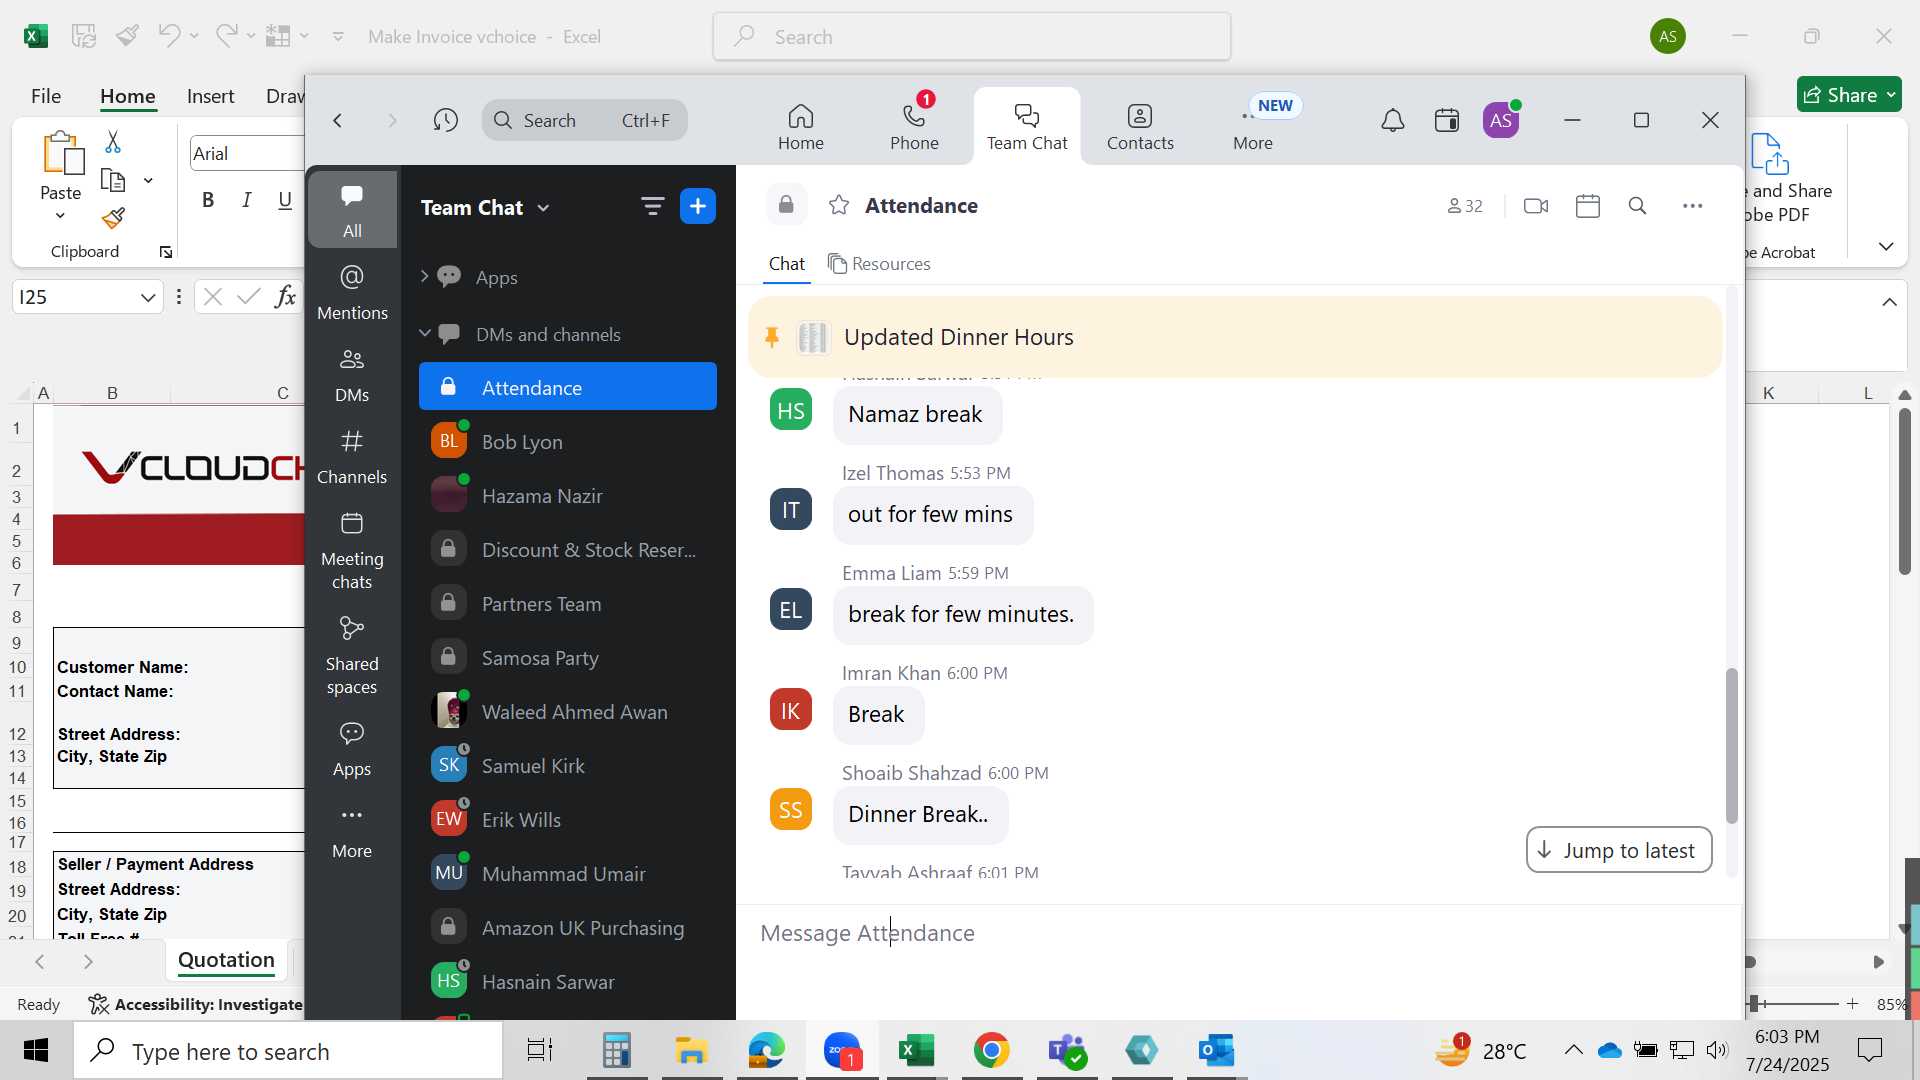The width and height of the screenshot is (1920, 1080).
Task: Click the Message Attendance input box
Action: tap(1240, 933)
